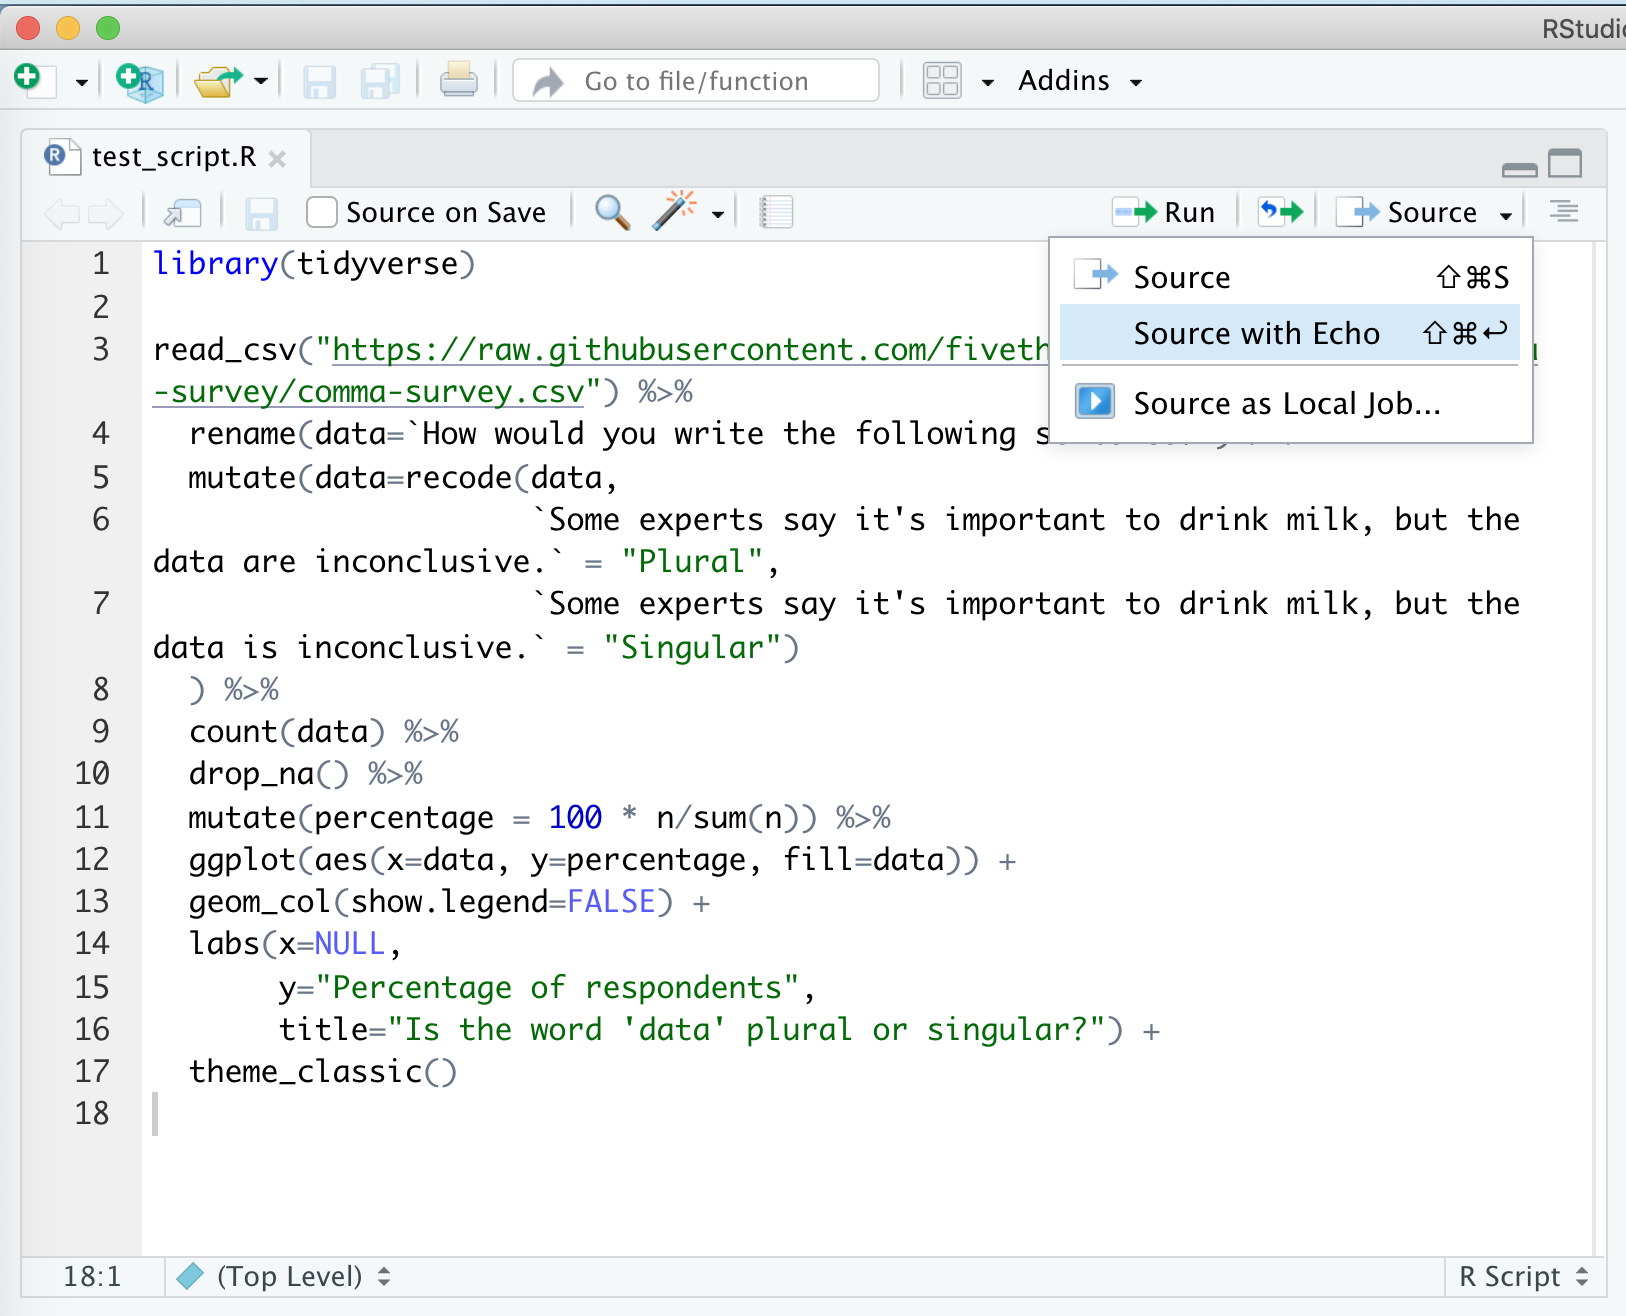Click the Code Tools magic wand
This screenshot has width=1626, height=1316.
tap(674, 212)
